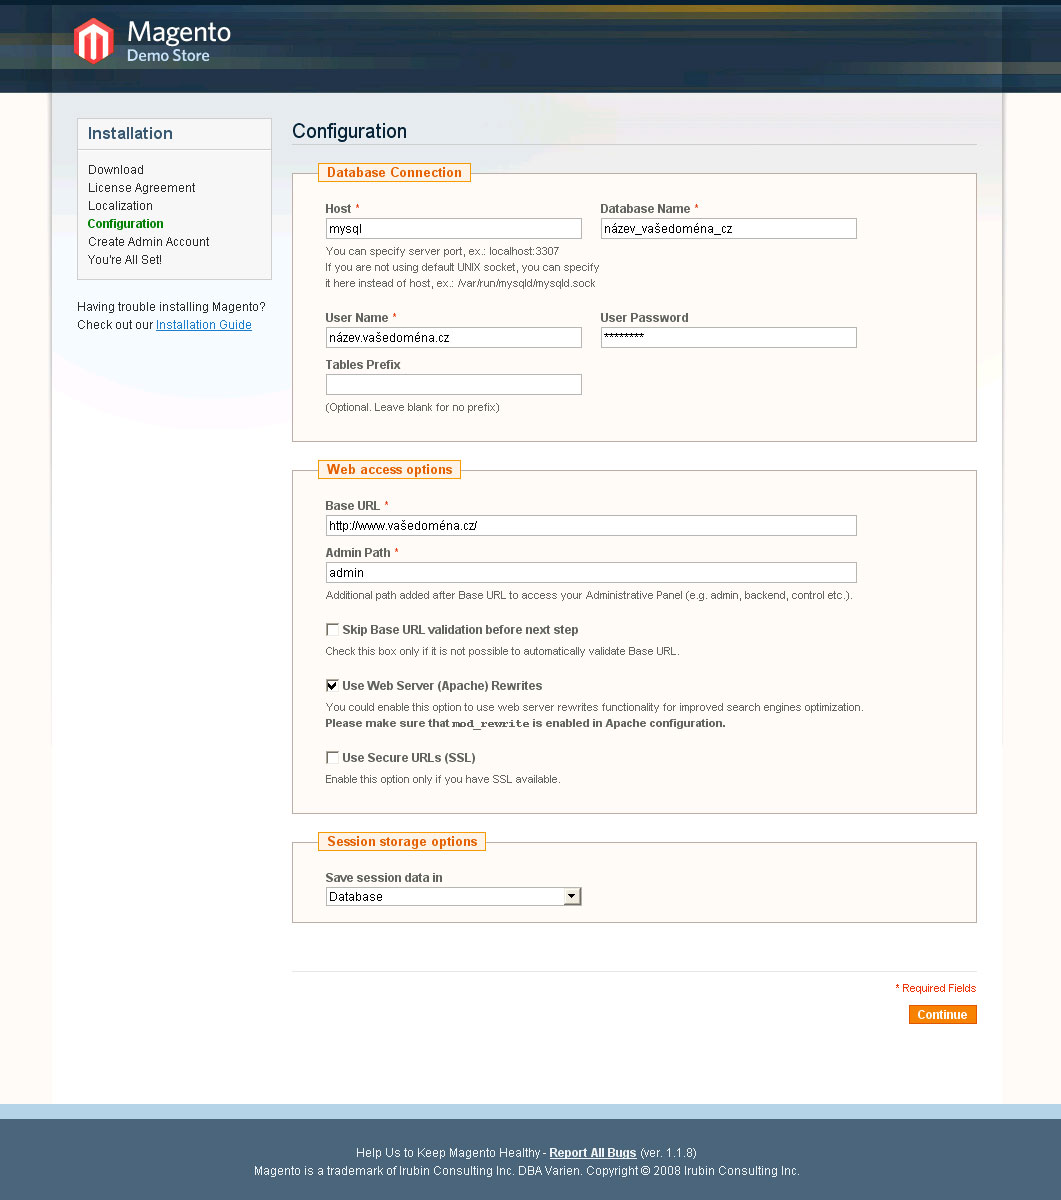The height and width of the screenshot is (1200, 1061).
Task: Select the User Name text box
Action: point(454,337)
